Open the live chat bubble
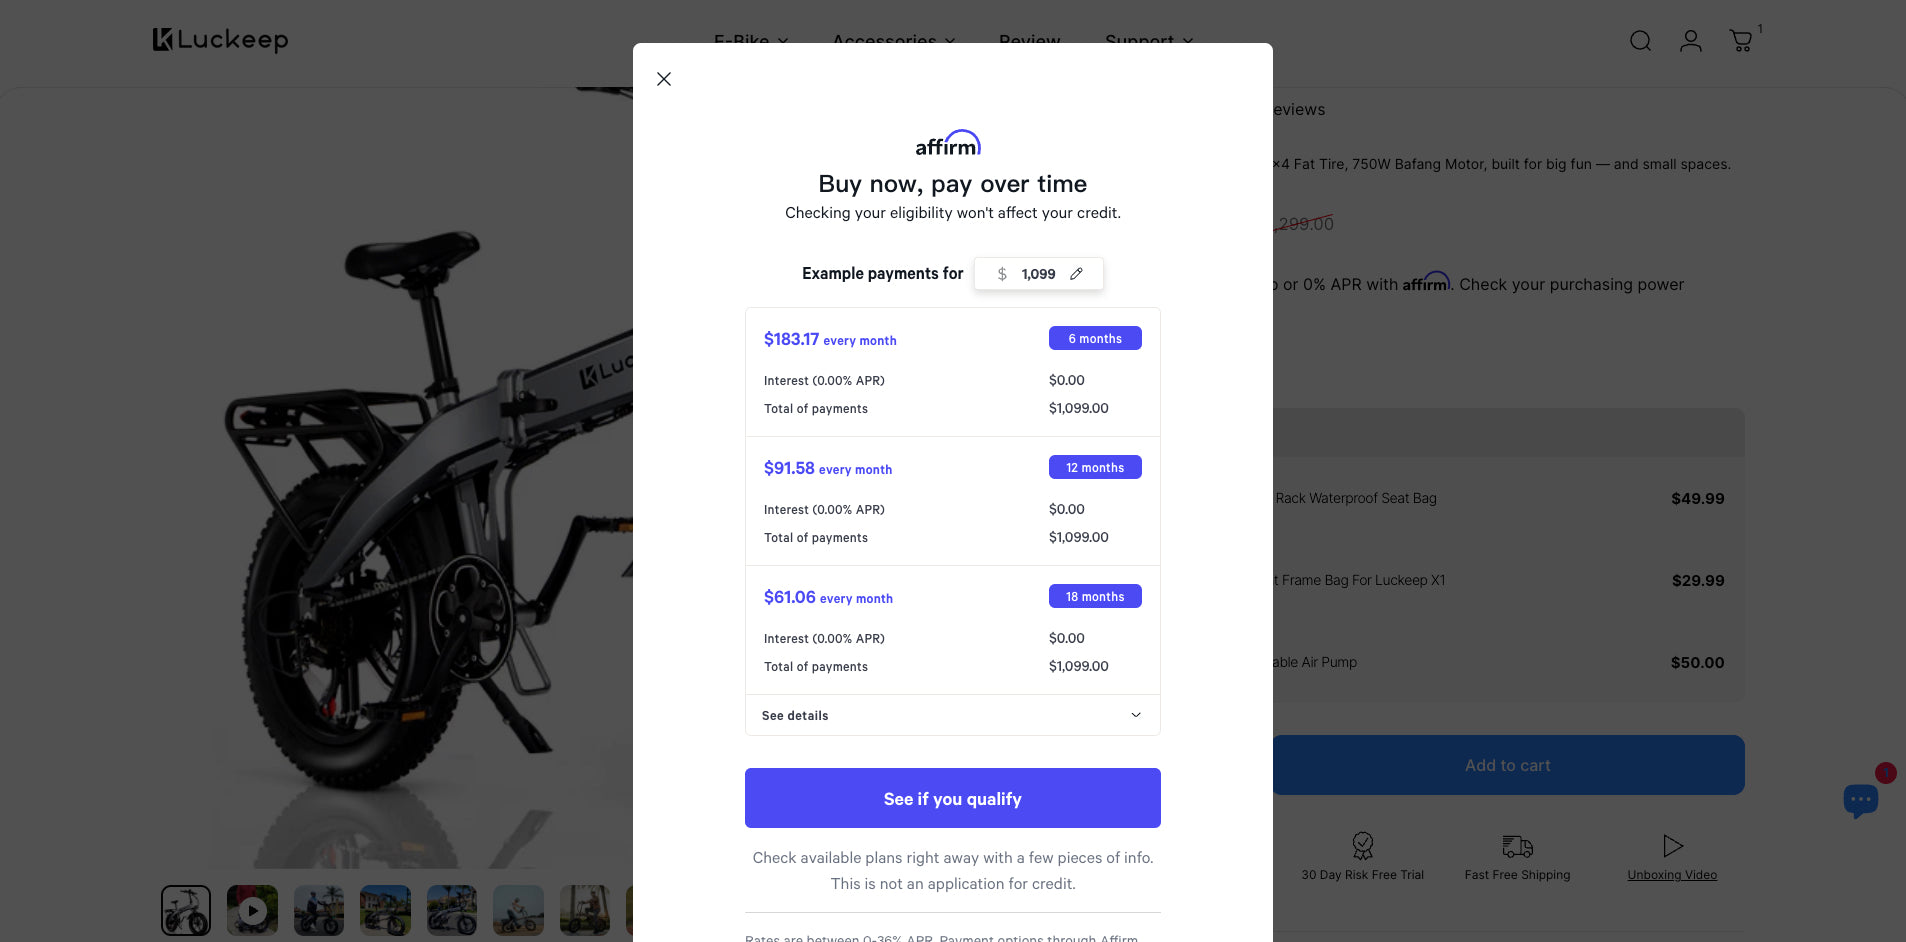1906x942 pixels. 1860,799
